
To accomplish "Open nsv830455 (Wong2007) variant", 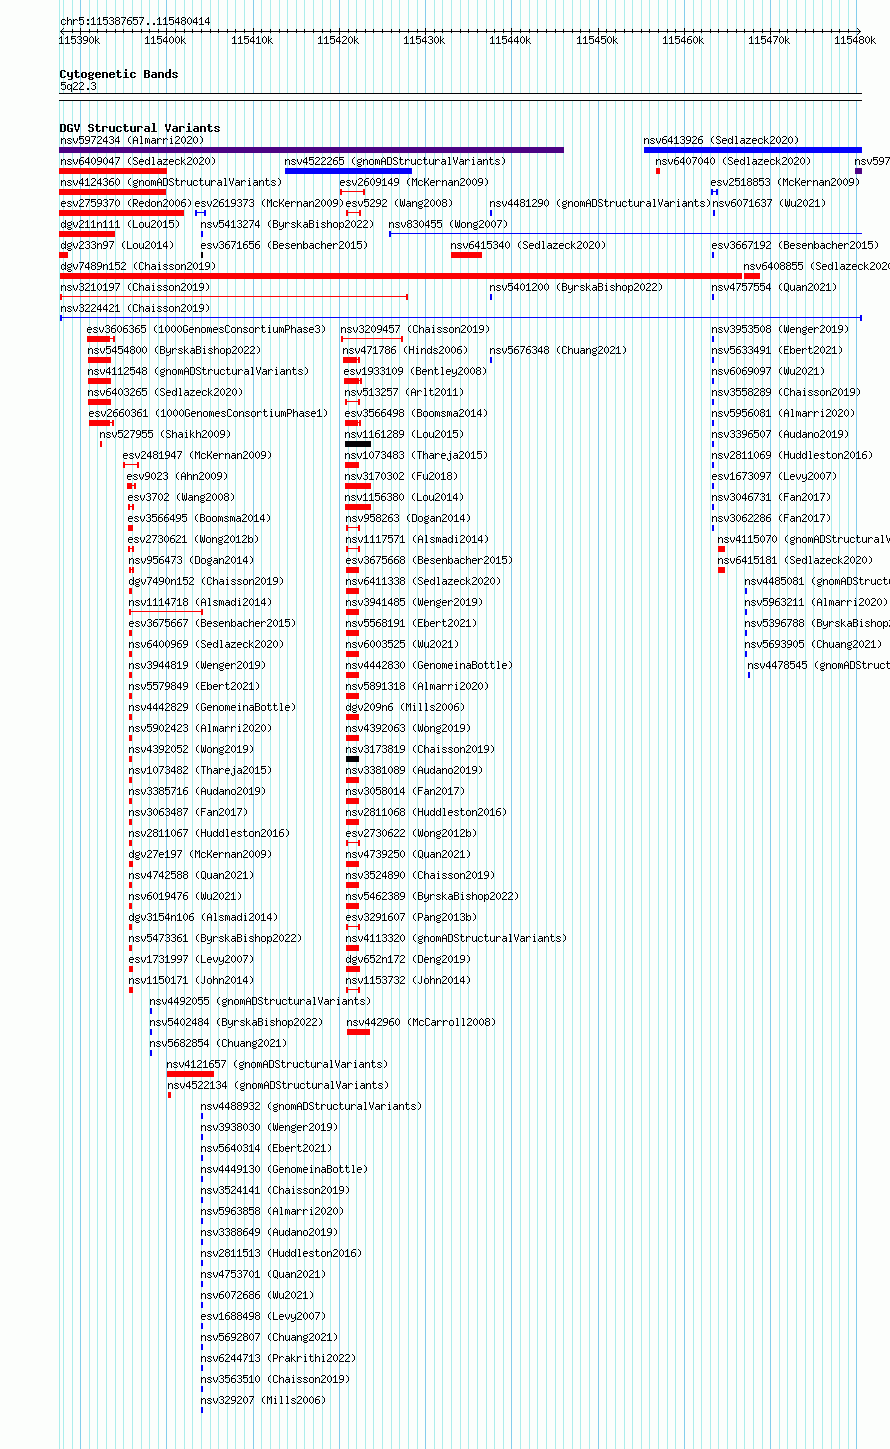I will click(448, 225).
